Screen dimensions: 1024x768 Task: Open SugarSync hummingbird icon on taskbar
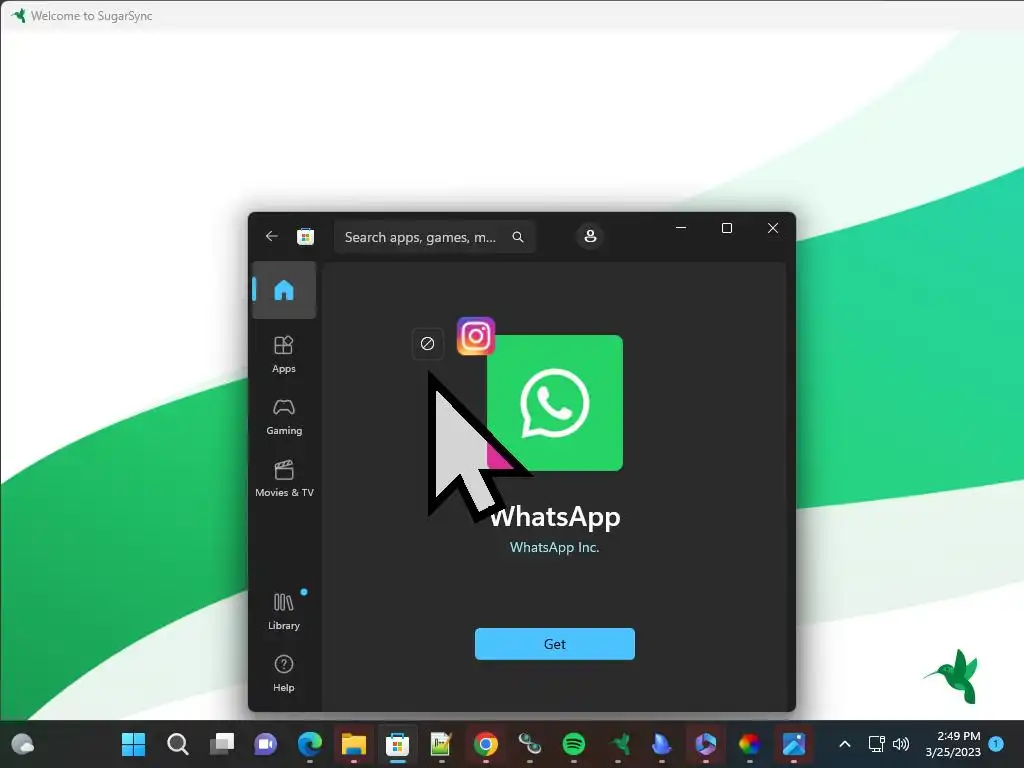[x=618, y=744]
